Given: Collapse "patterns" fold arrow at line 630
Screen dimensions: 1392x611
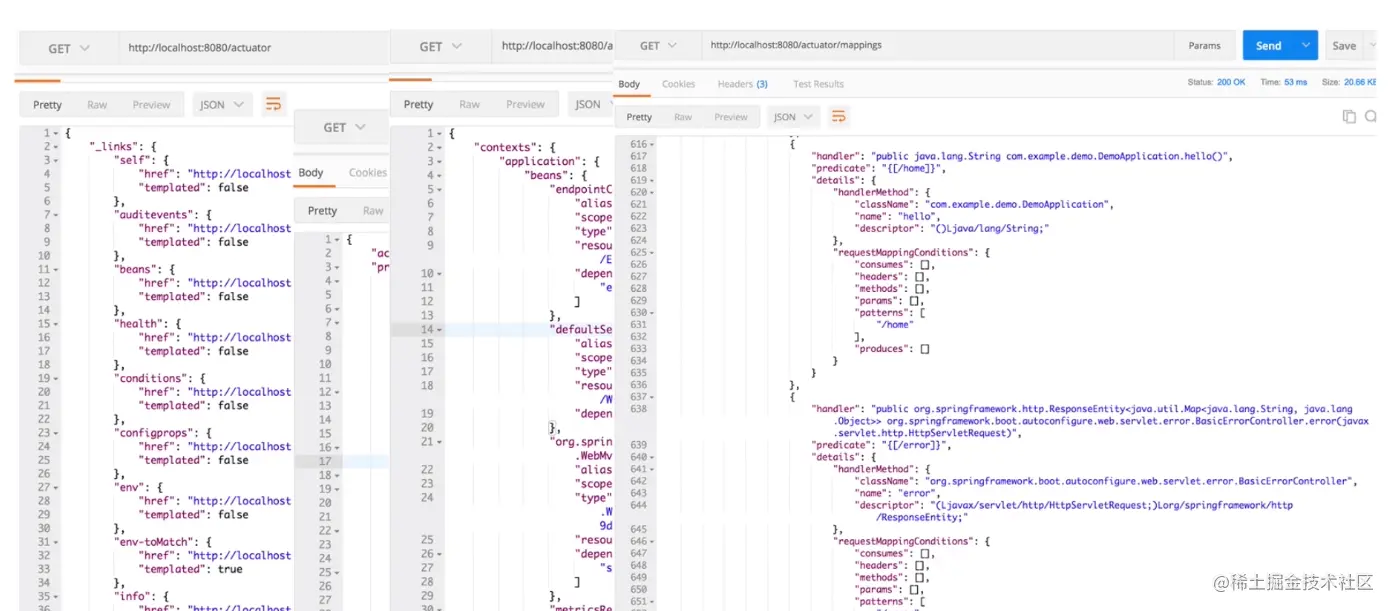Looking at the screenshot, I should pyautogui.click(x=652, y=313).
